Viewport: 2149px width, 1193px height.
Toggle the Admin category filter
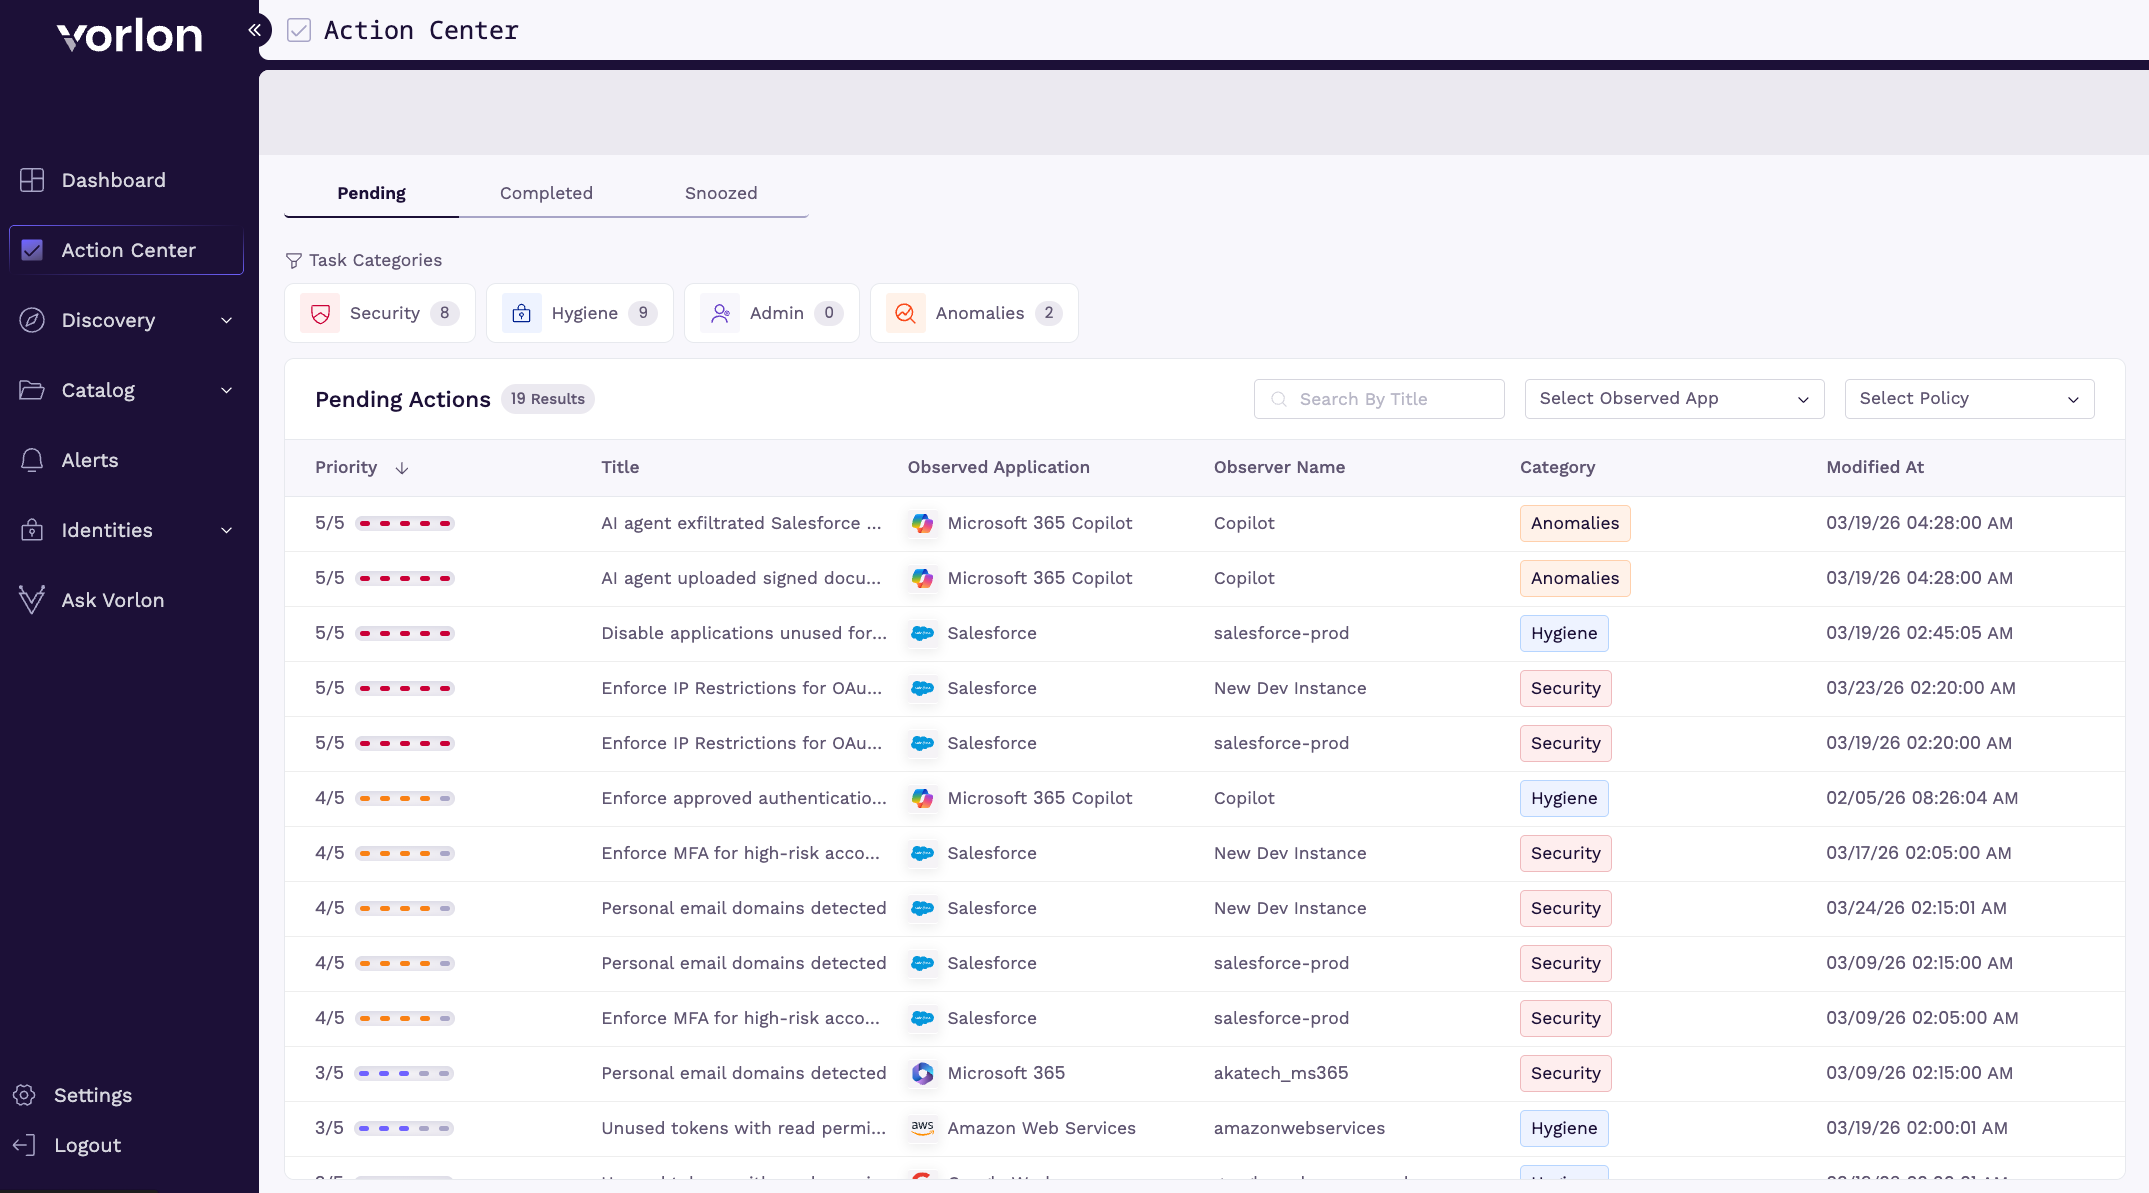[x=771, y=313]
